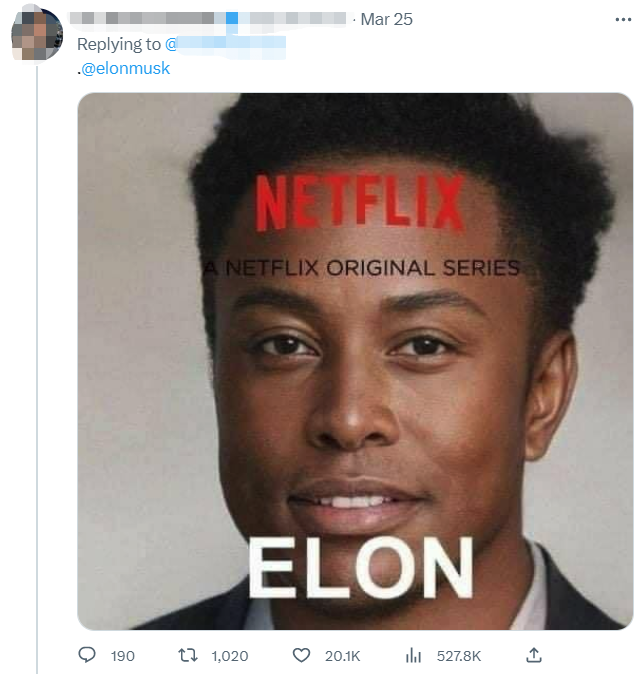Like the tweet with the heart icon
The width and height of the screenshot is (642, 674).
pos(301,655)
